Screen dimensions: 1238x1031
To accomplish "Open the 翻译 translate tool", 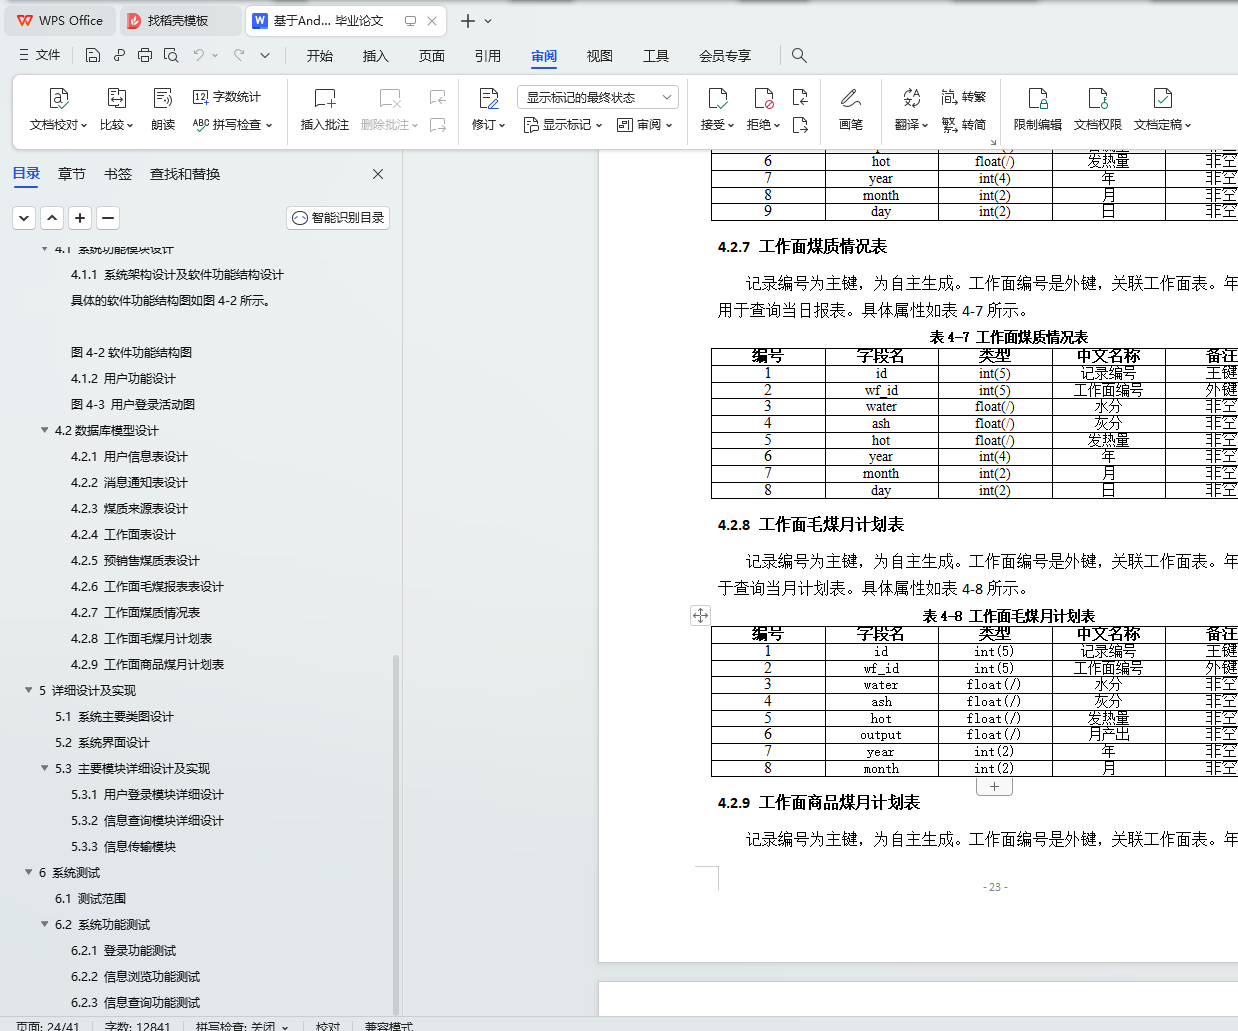I will [911, 109].
